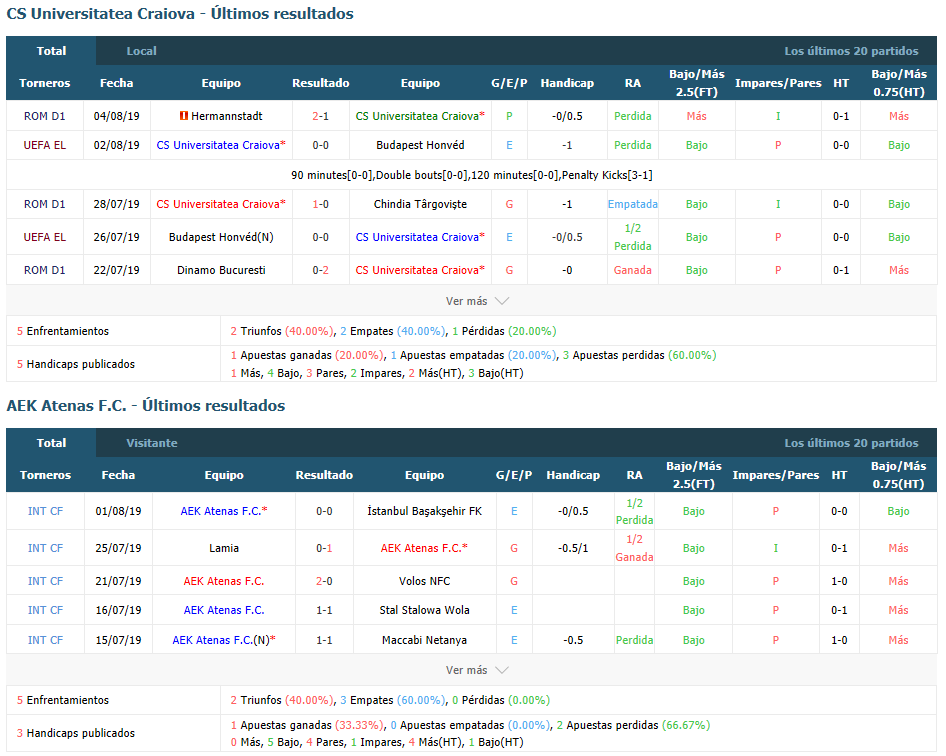946x756 pixels.
Task: Click the 'Ganada' cell in Dinamo Bucuresti row
Action: (632, 270)
